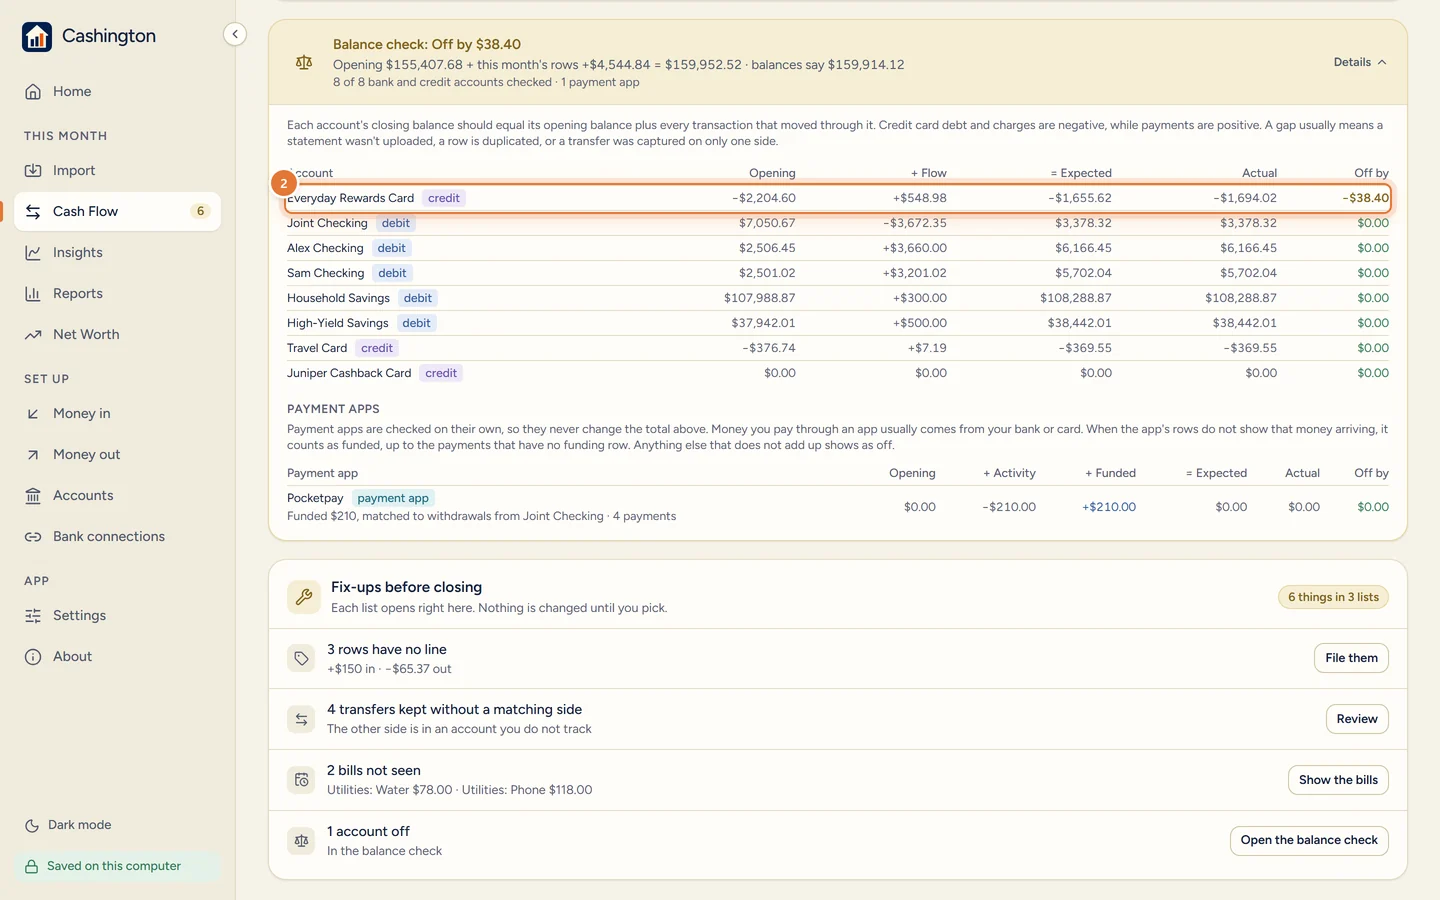Screen dimensions: 1440x900
Task: Go to the Import page
Action: pos(117,170)
